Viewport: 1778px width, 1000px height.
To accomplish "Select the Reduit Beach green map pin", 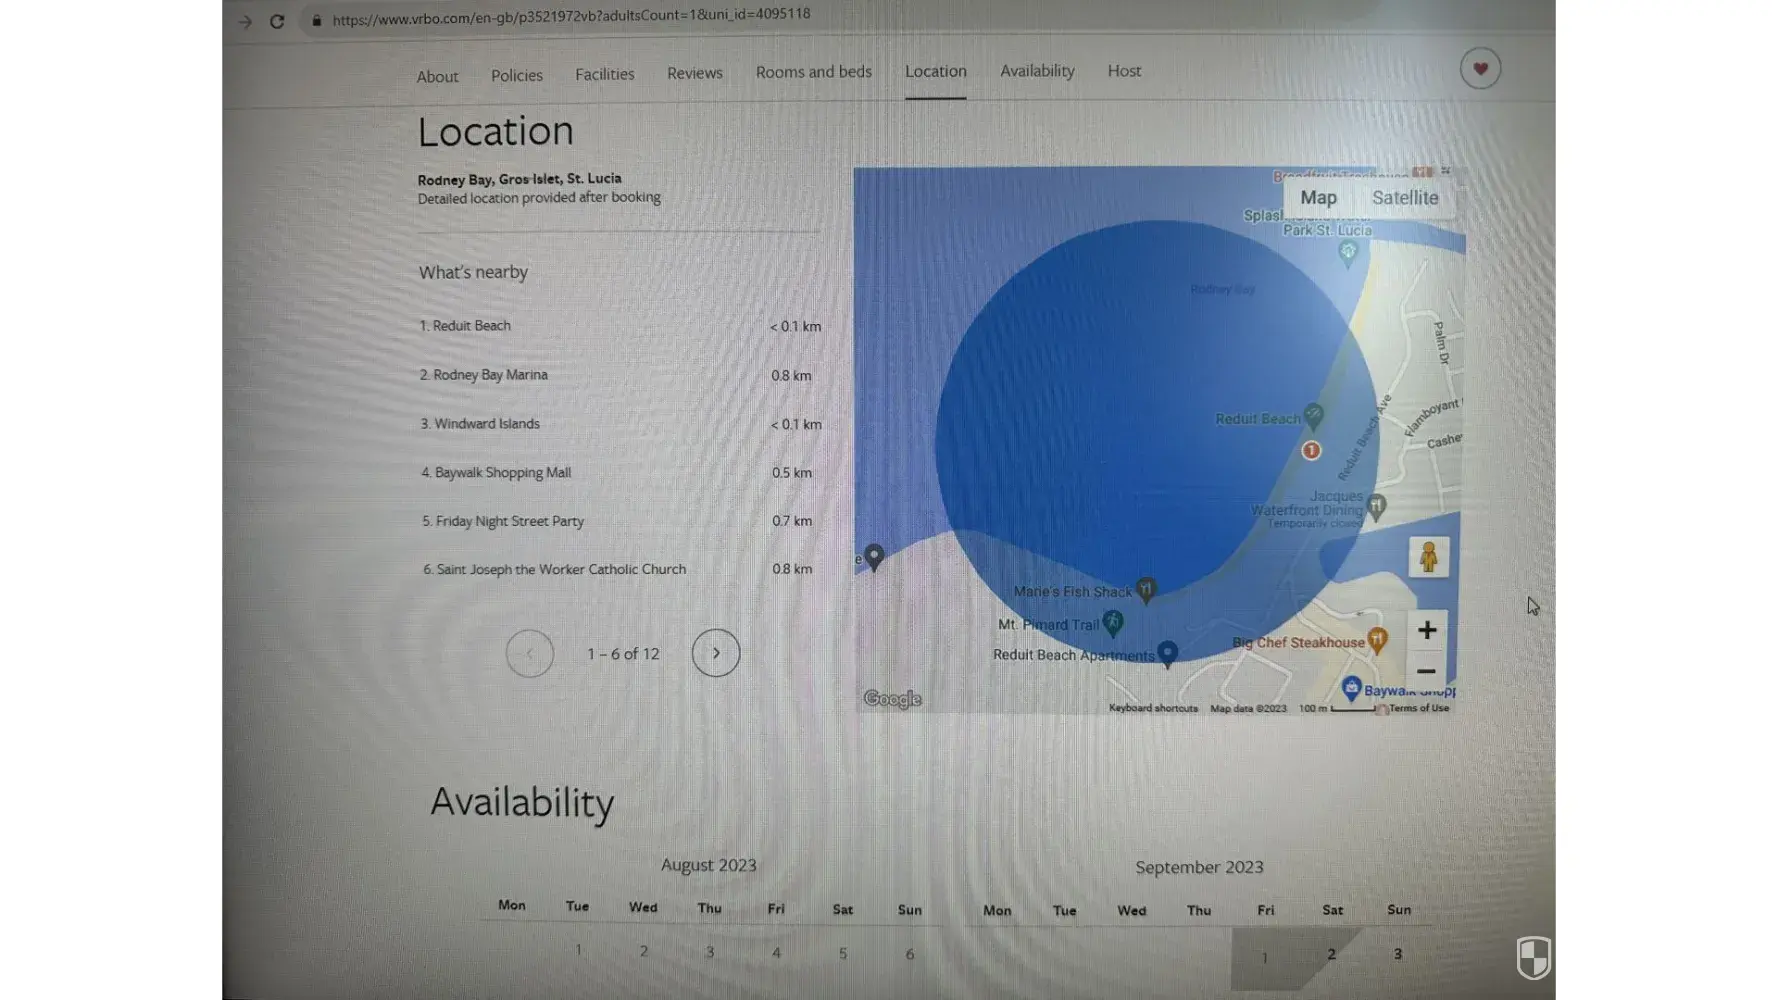I will pos(1314,415).
